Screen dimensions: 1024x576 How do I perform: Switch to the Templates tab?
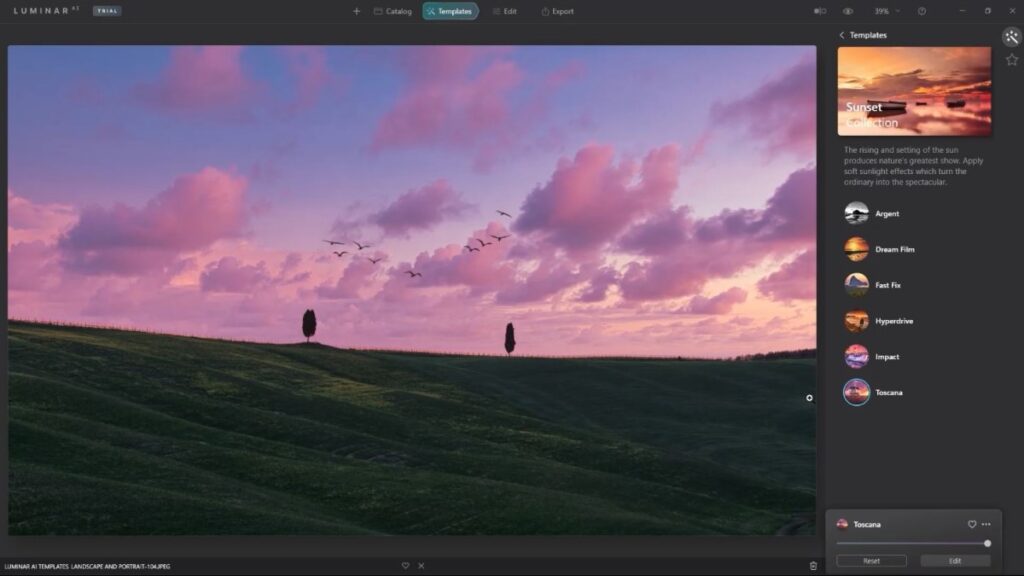click(x=450, y=11)
